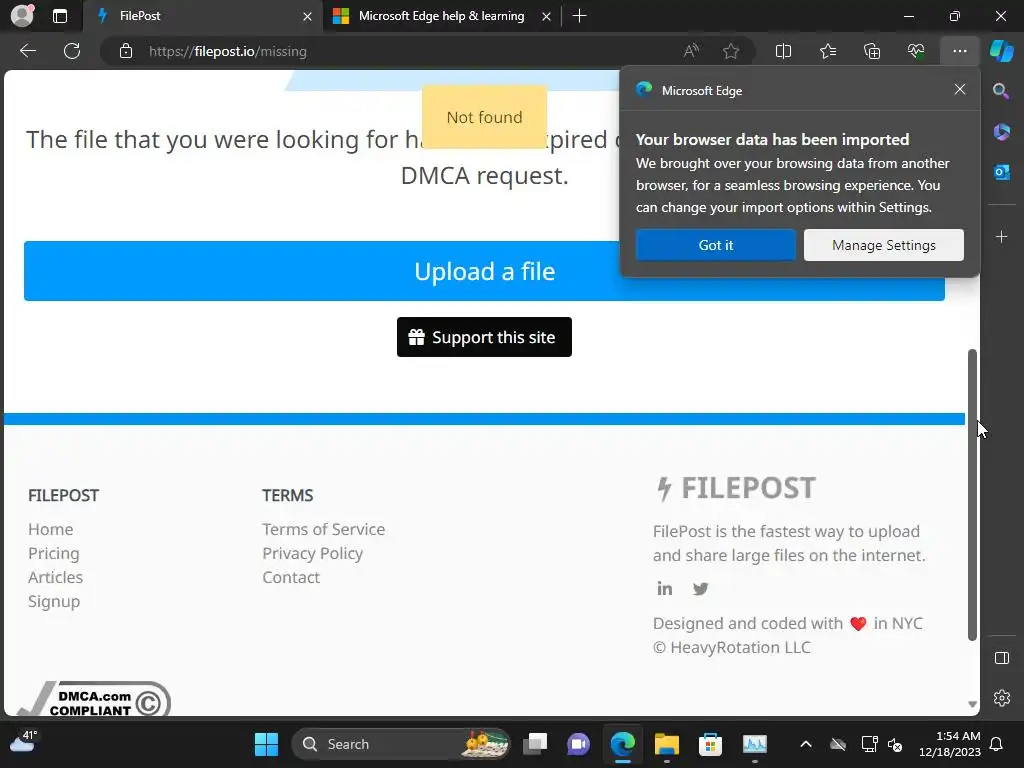This screenshot has height=768, width=1024.
Task: Click the Manage Settings button
Action: tap(884, 245)
